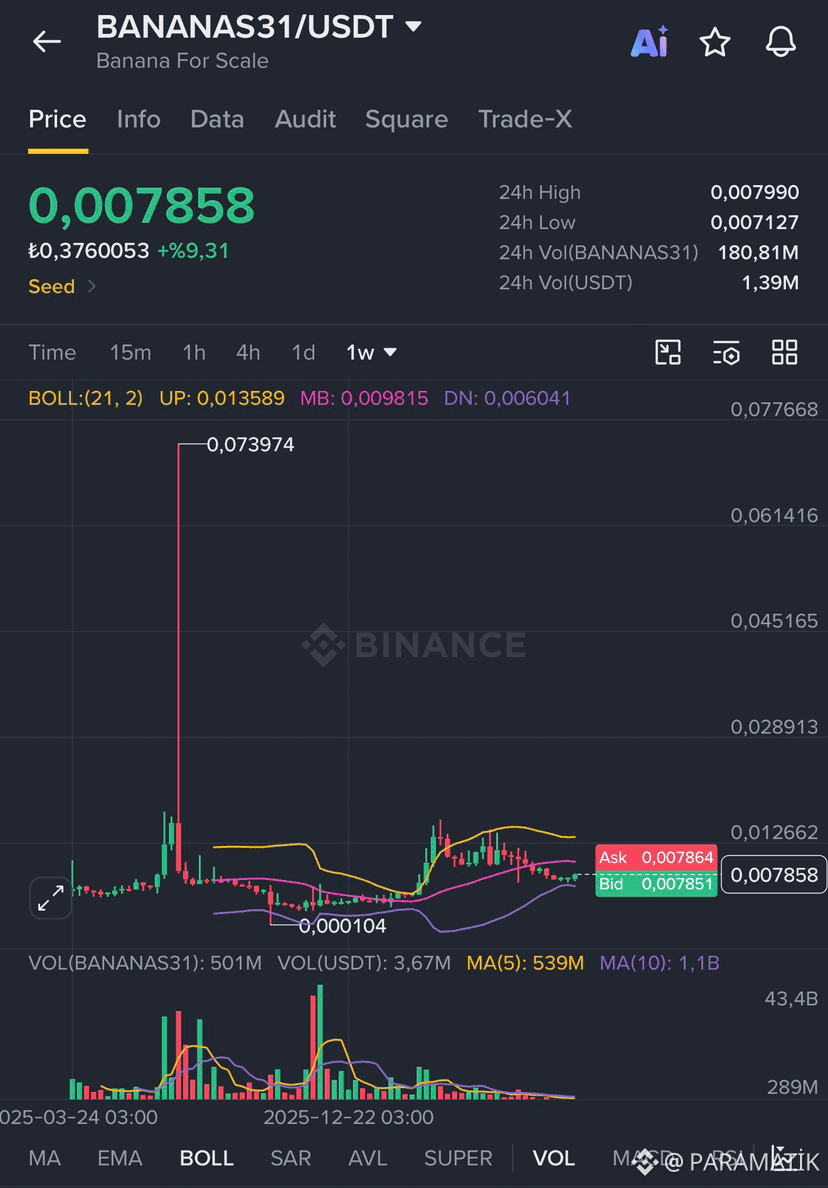This screenshot has width=828, height=1188.
Task: Toggle the VOL sub-indicator
Action: [554, 1158]
